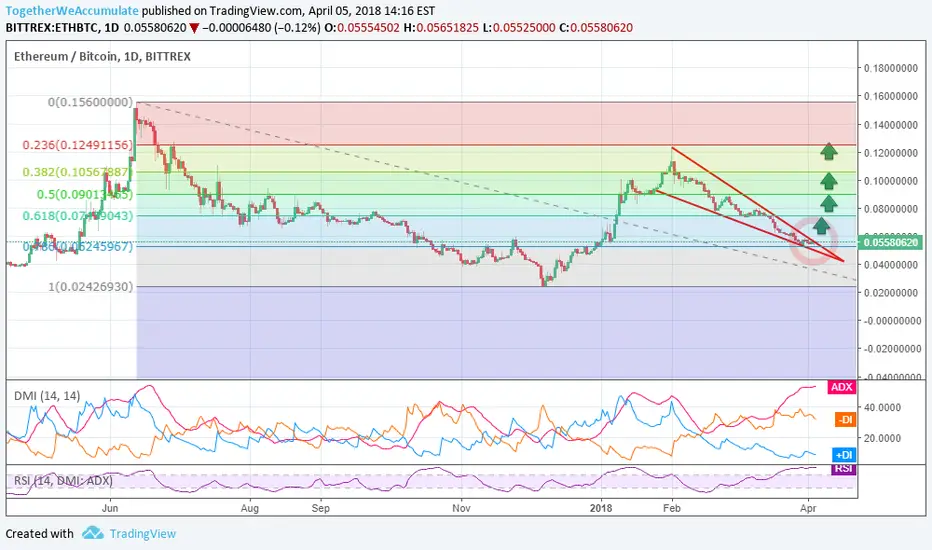Click the ADX indicator label
Image resolution: width=932 pixels, height=550 pixels.
point(841,387)
